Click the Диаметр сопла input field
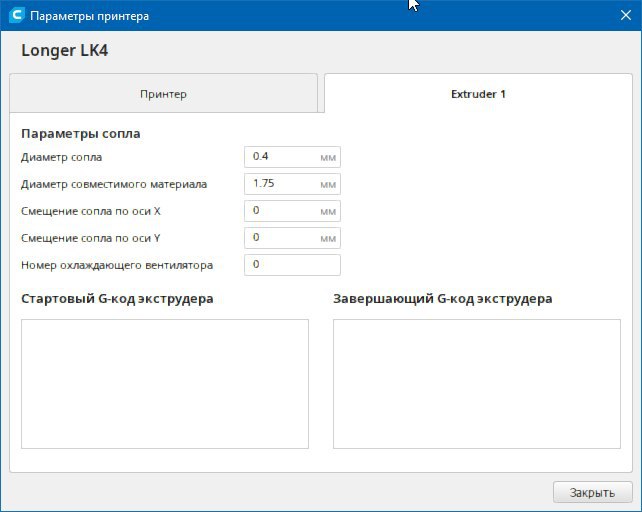Image resolution: width=642 pixels, height=512 pixels. click(292, 157)
